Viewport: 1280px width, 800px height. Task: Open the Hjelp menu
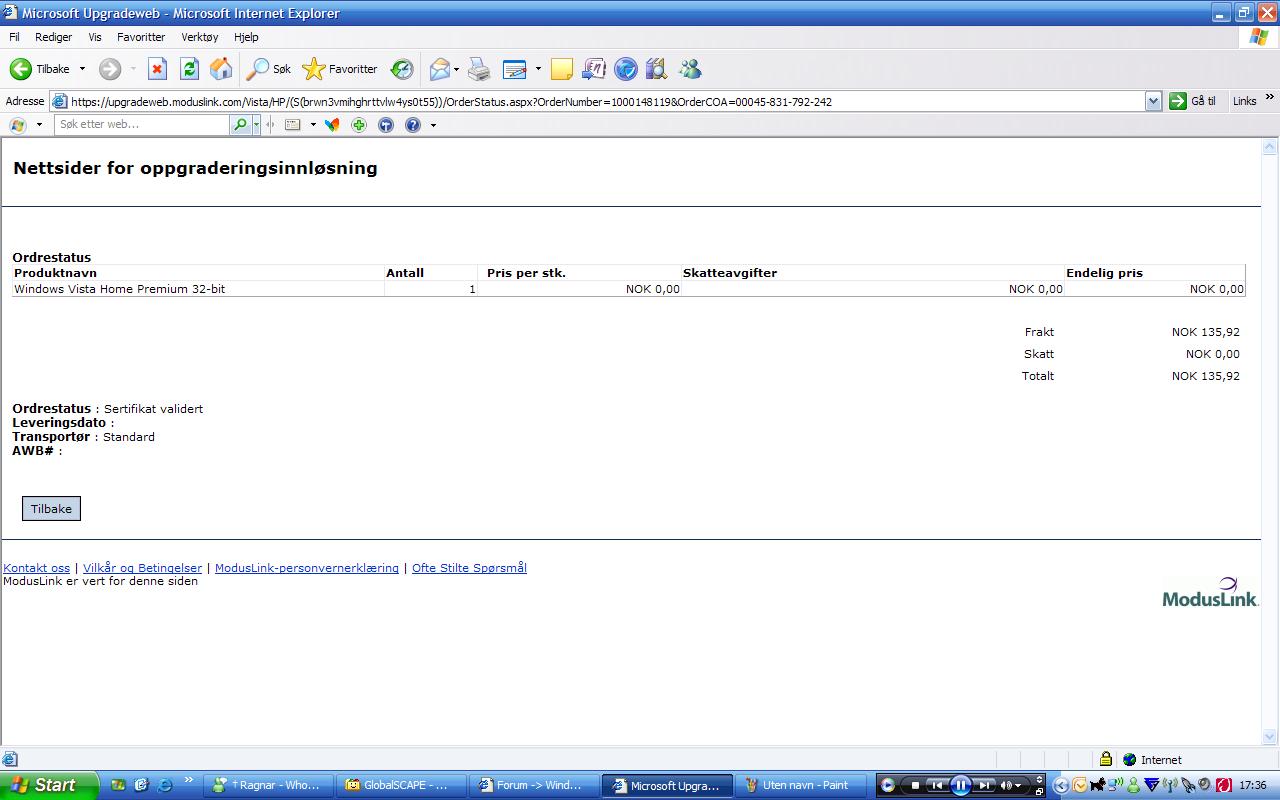coord(246,37)
